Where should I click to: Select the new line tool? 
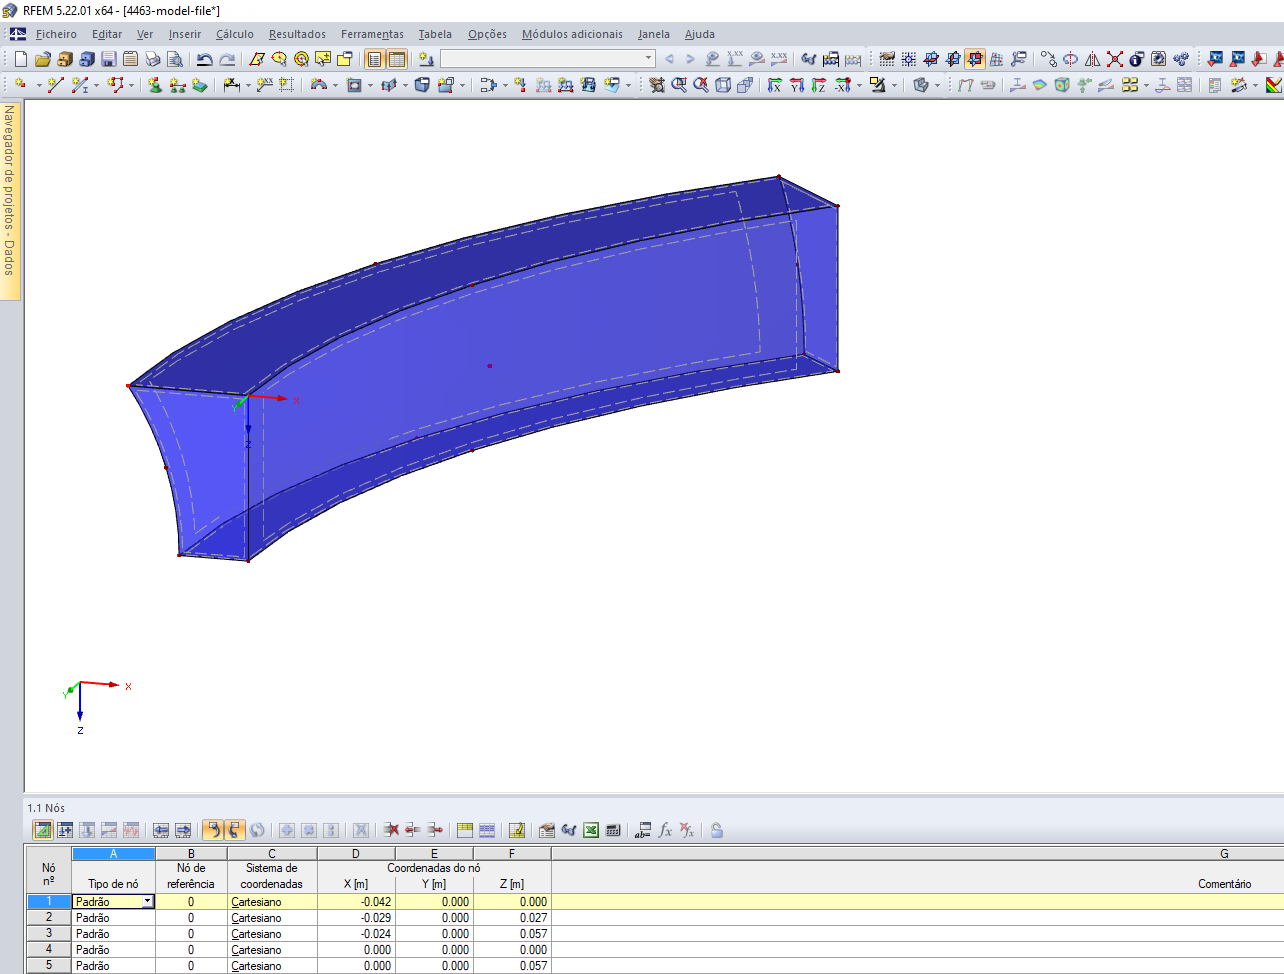pos(56,85)
